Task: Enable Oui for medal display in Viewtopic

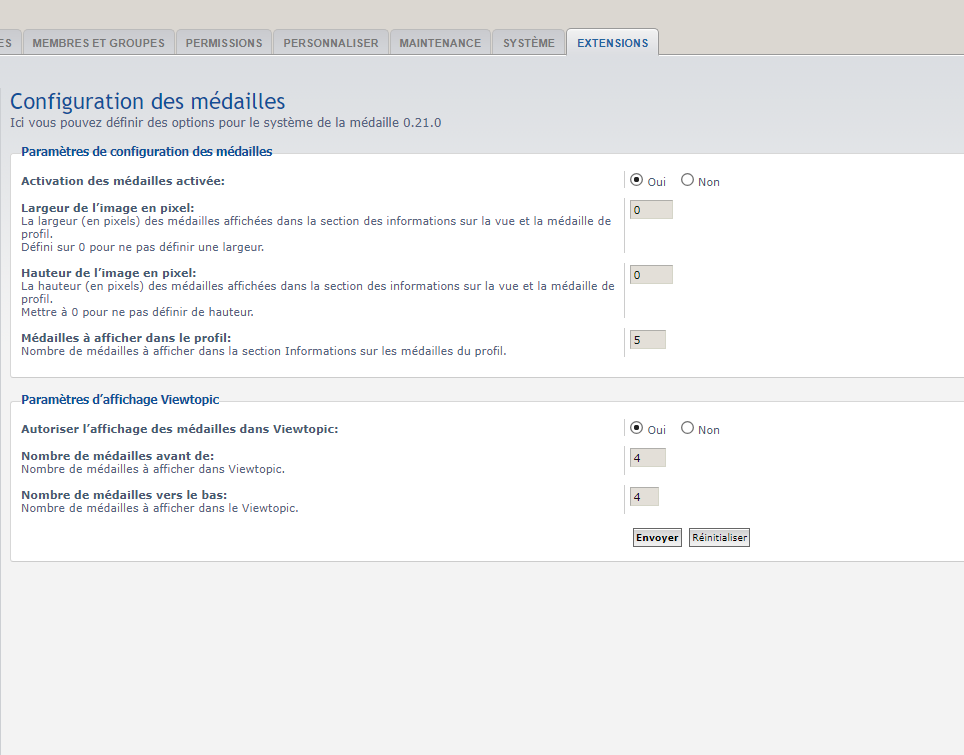Action: (x=637, y=428)
